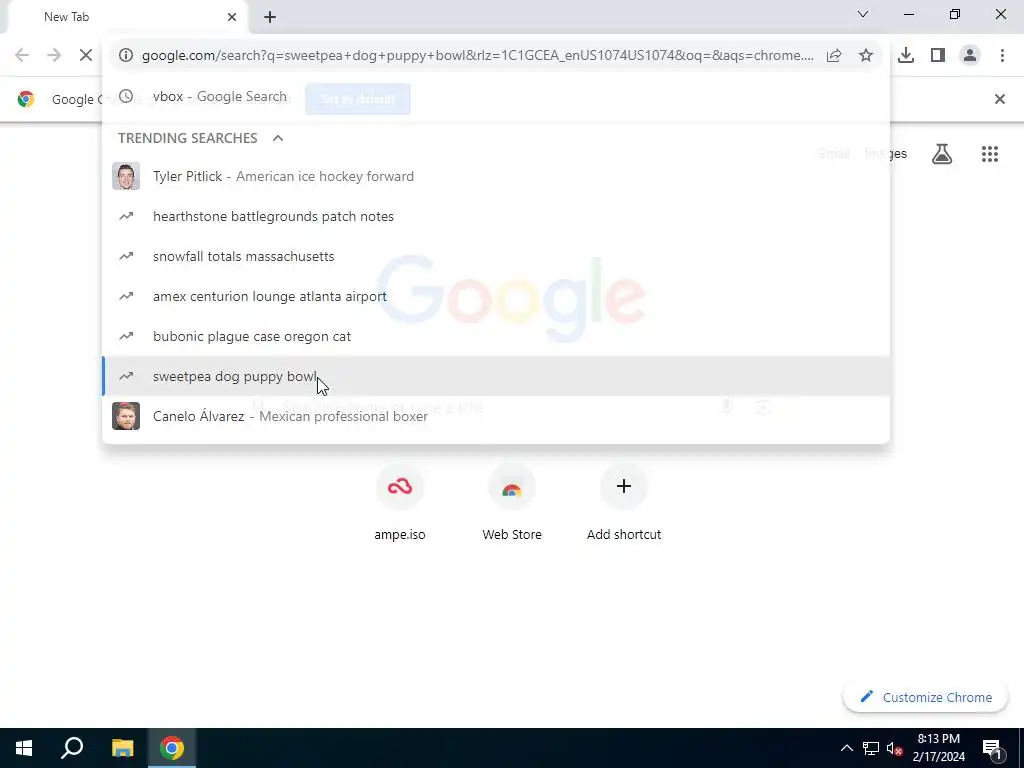Open Chrome downloads icon
Viewport: 1024px width, 768px height.
click(x=906, y=56)
